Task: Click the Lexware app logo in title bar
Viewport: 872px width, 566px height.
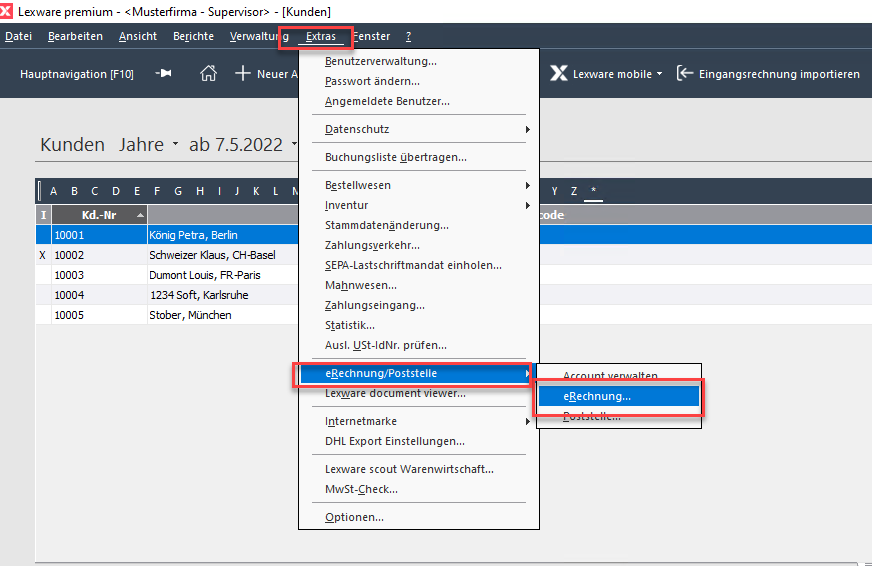Action: tap(6, 11)
